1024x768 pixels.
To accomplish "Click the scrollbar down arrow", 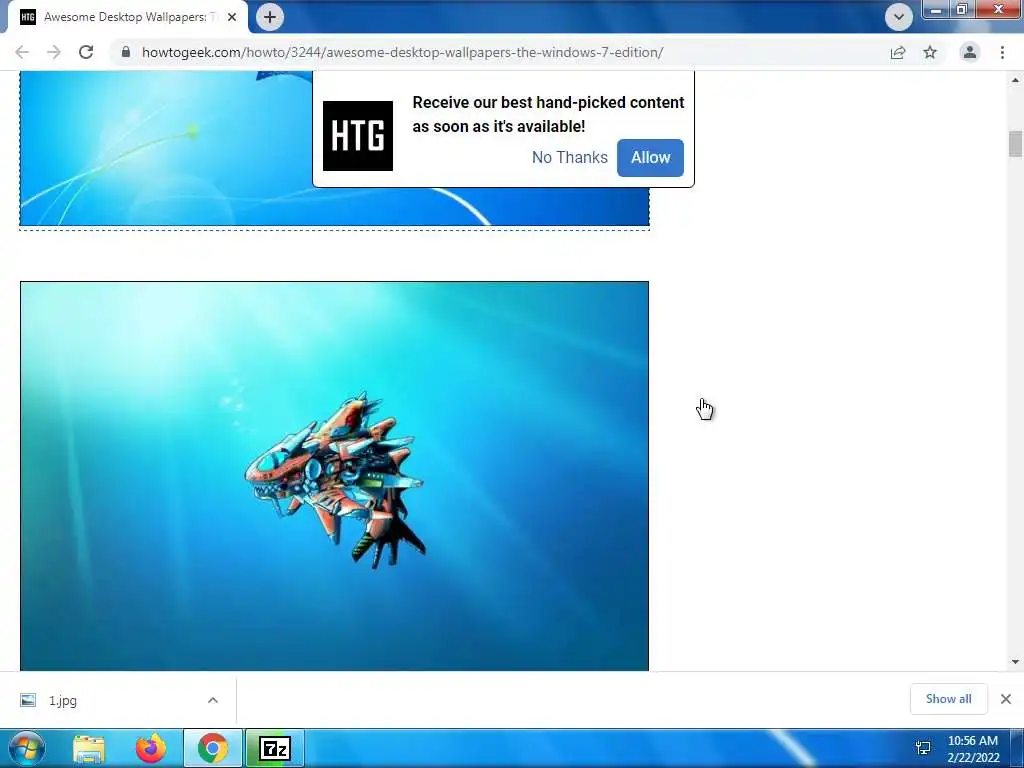I will (1015, 662).
